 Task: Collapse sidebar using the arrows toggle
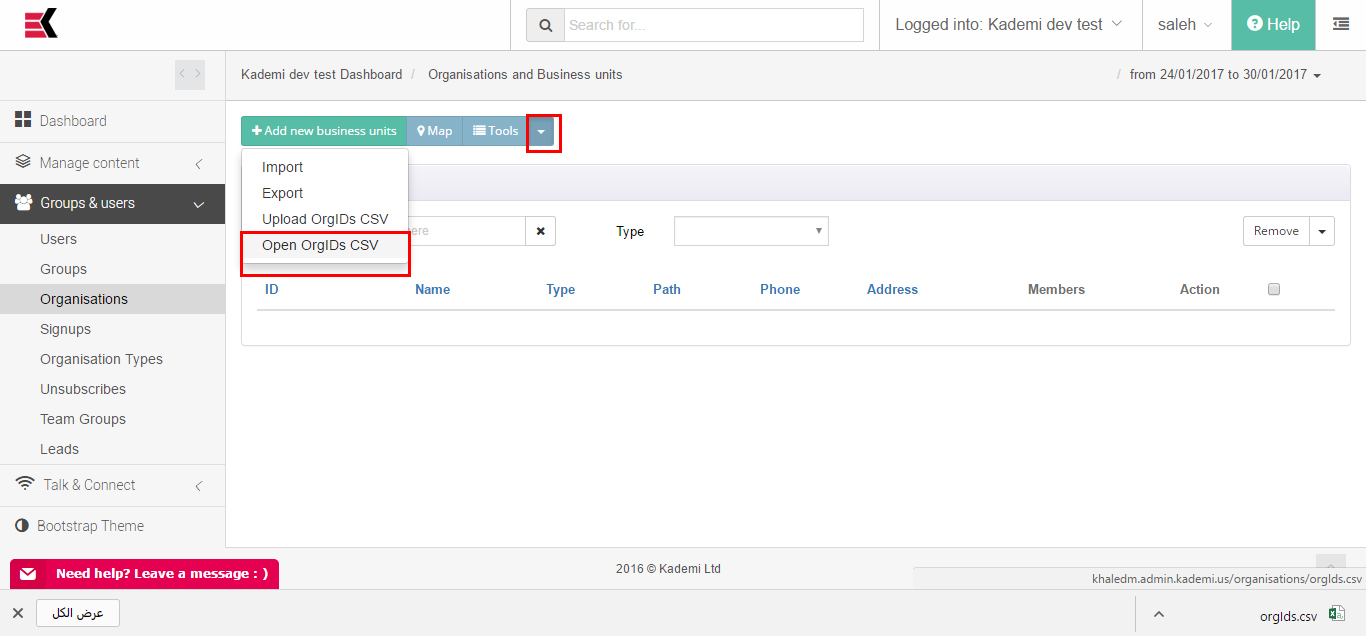tap(190, 74)
